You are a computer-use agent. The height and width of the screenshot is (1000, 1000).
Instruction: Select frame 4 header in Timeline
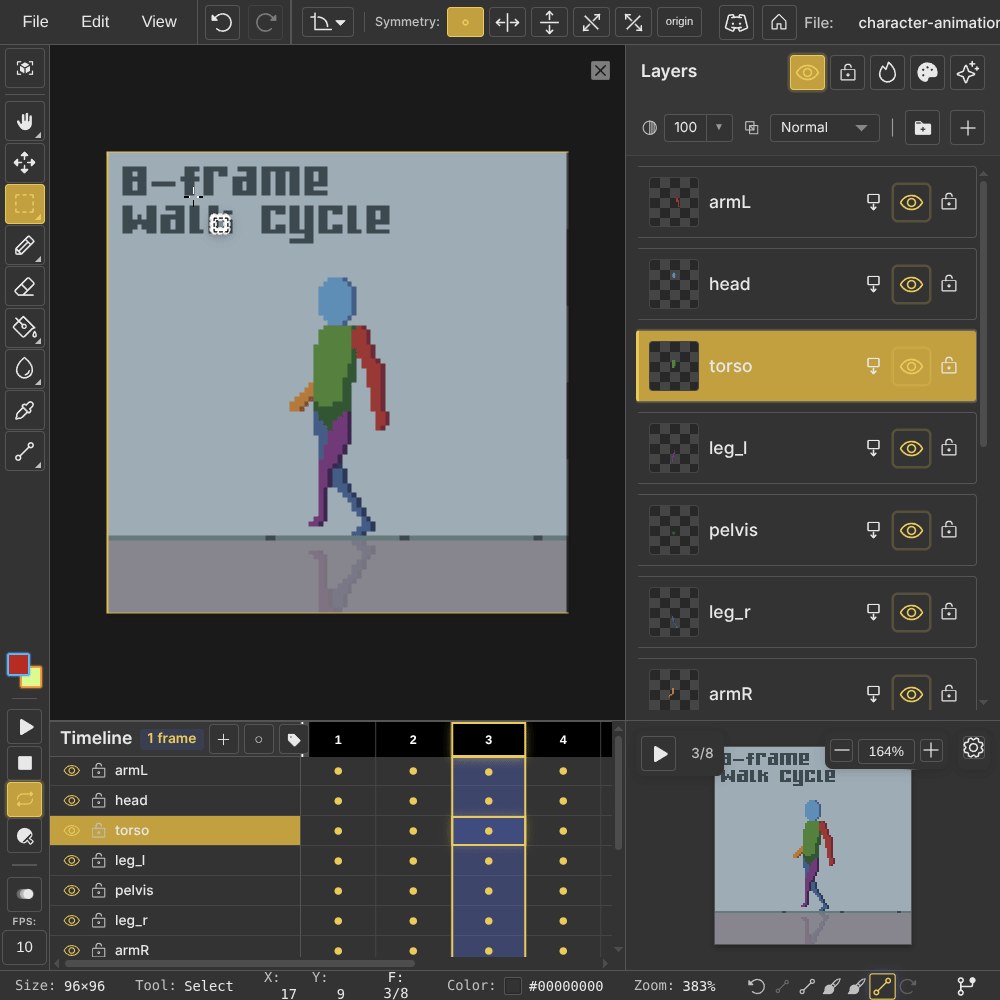563,740
